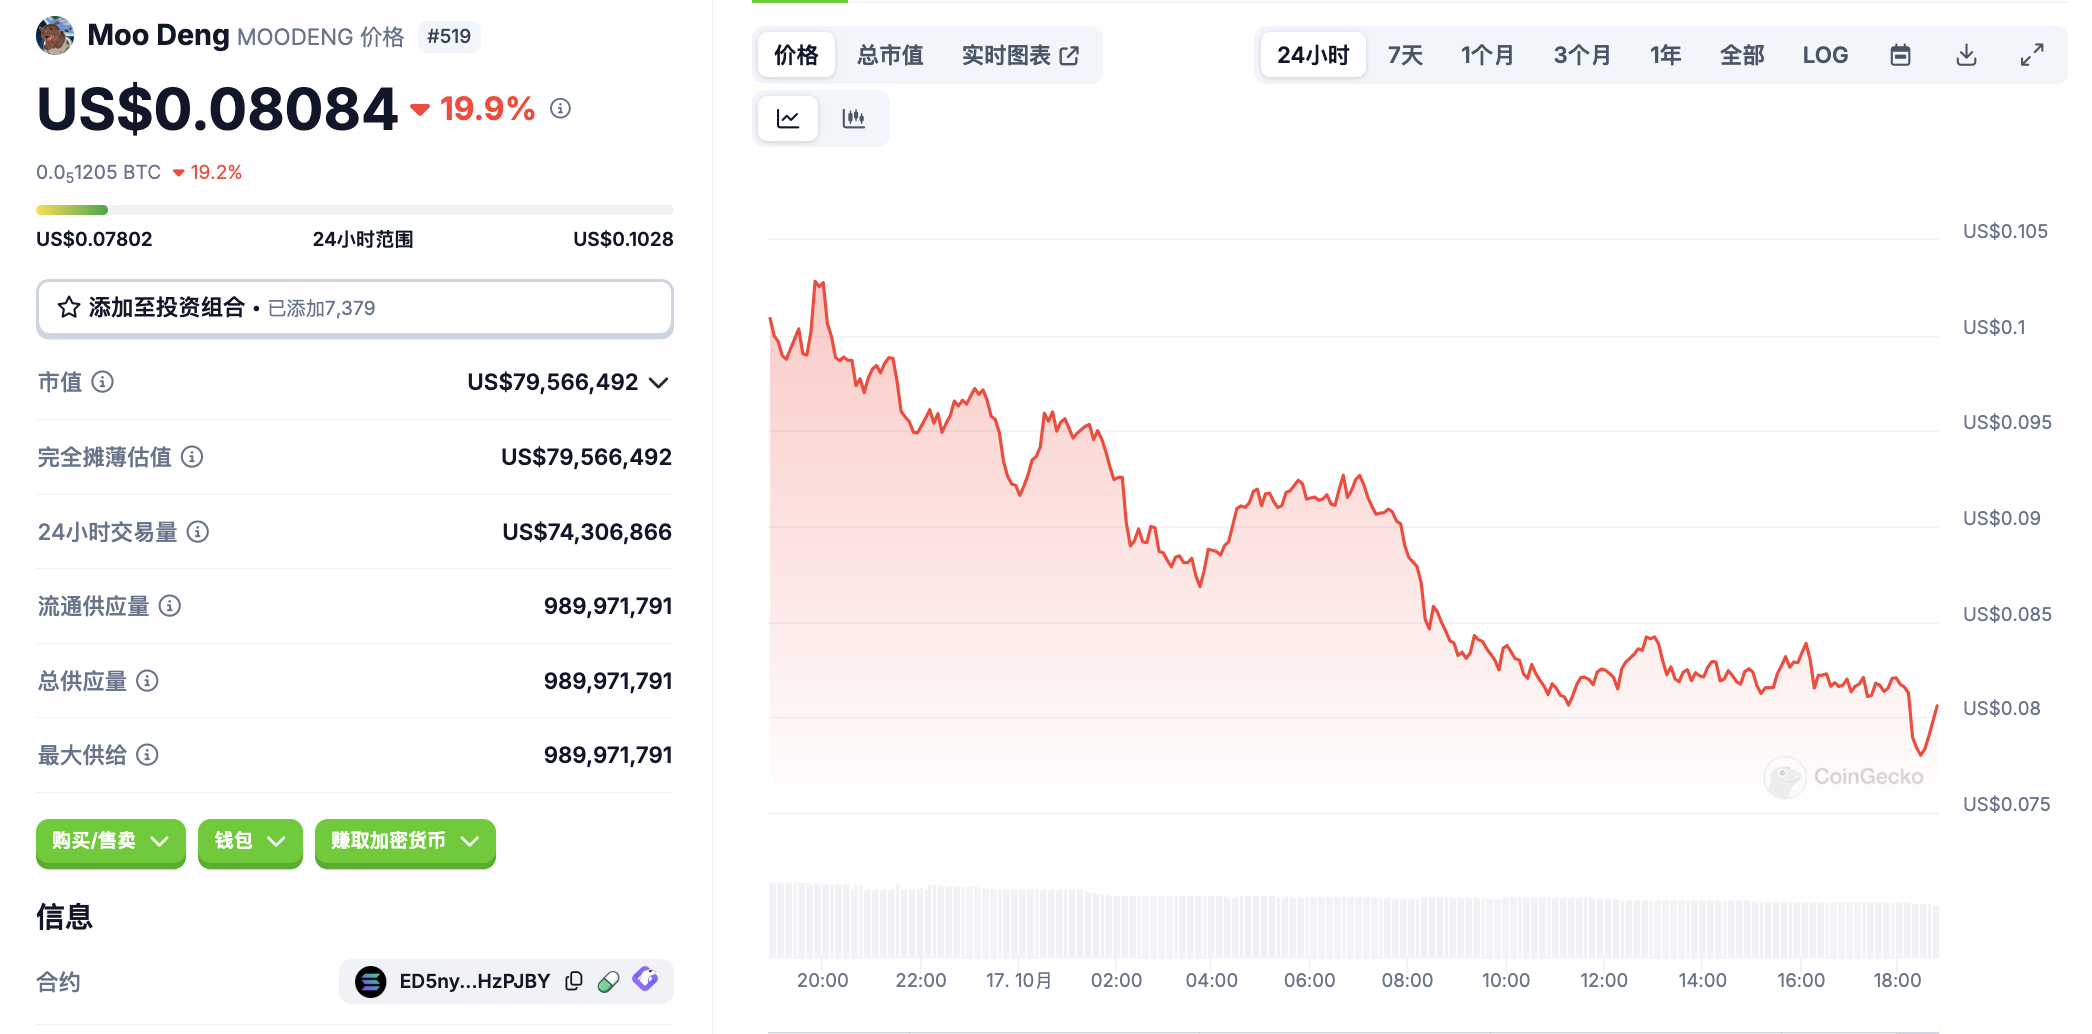Copy the ED5ny...HzPJBY contract address
The height and width of the screenshot is (1034, 2092).
(574, 981)
